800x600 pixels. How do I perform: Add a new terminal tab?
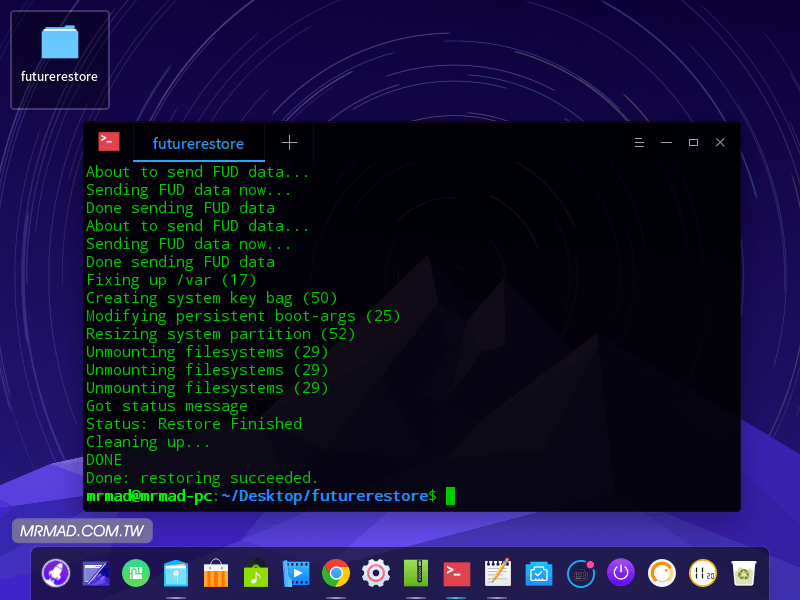coord(289,143)
